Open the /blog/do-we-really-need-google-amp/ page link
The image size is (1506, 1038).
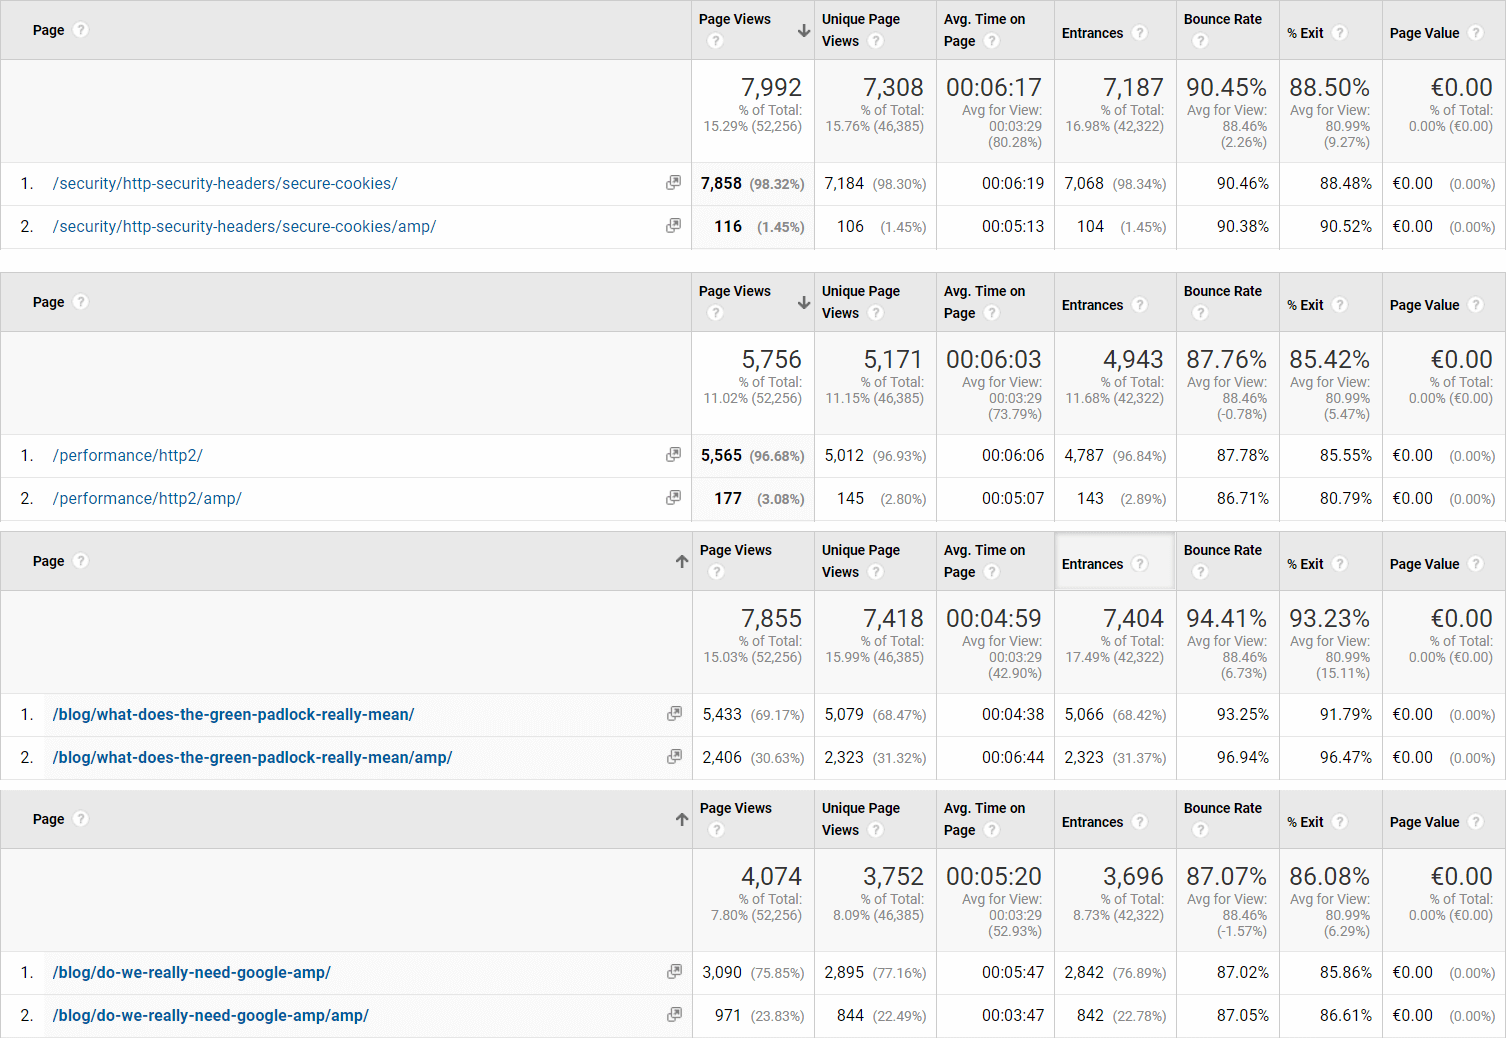tap(191, 973)
